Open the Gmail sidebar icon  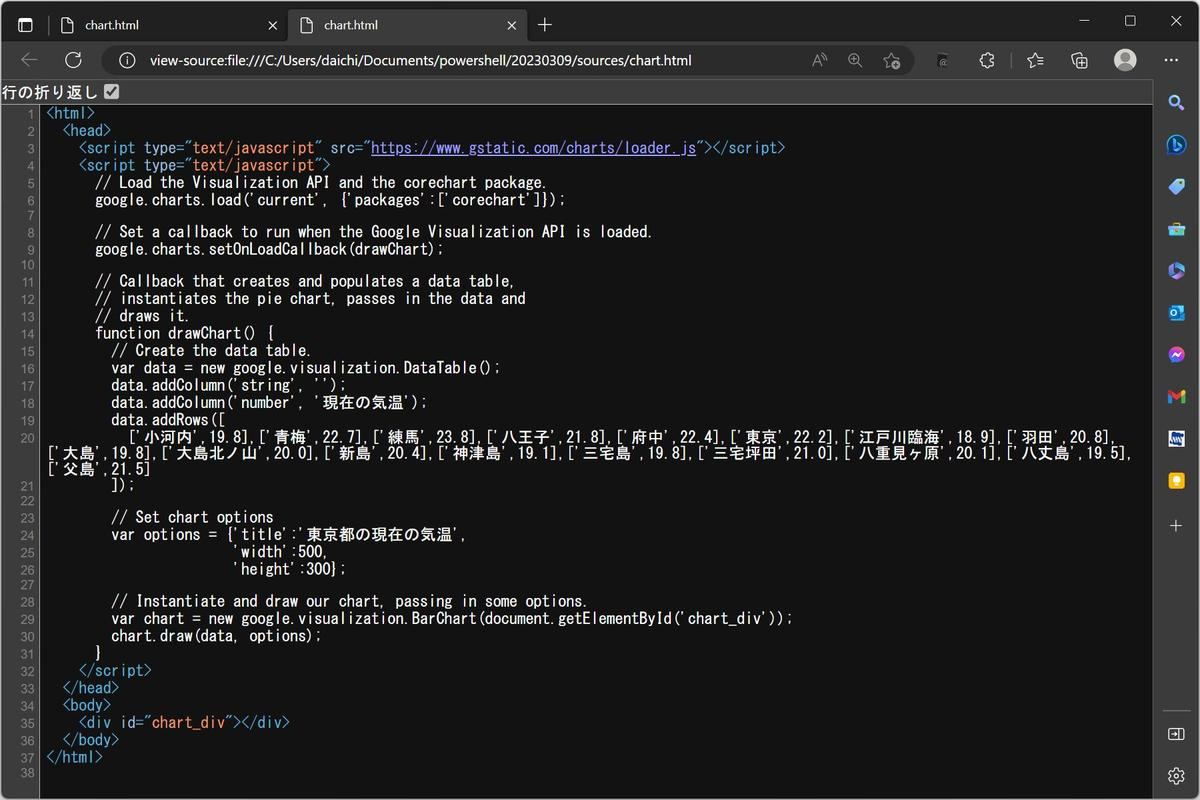[x=1176, y=397]
